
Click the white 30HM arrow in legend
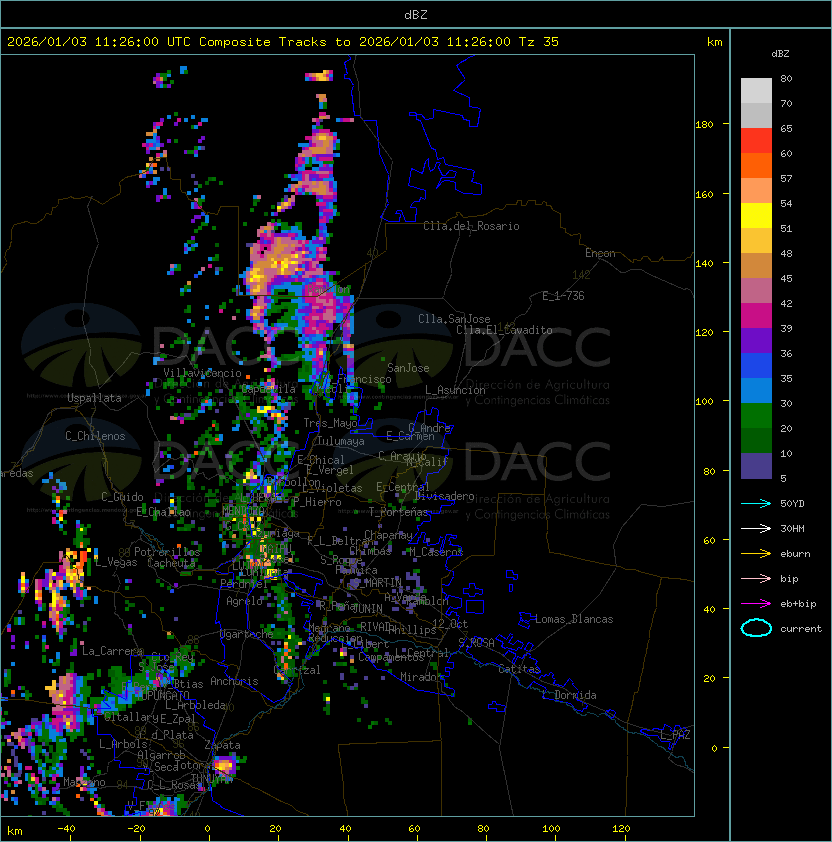tap(756, 529)
